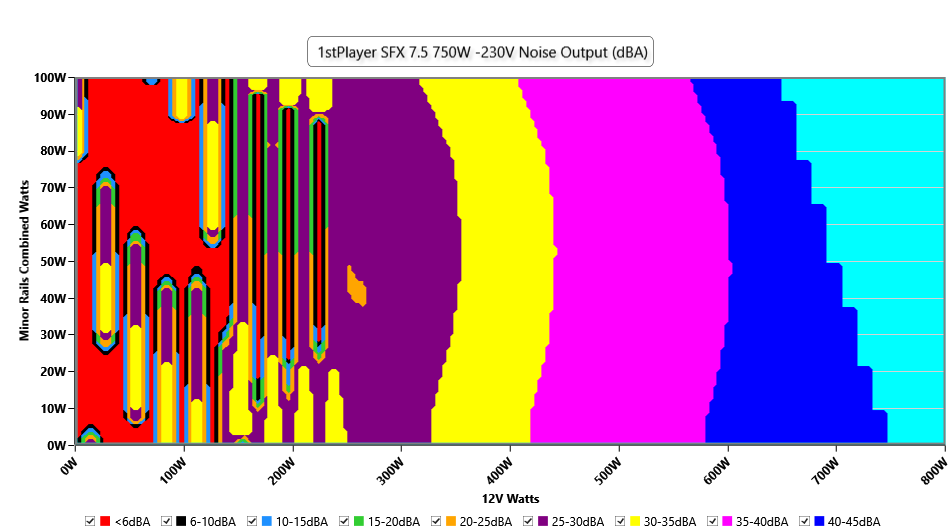Viewport: 950px width, 530px height.
Task: Click the Minor Rails Combined Watts label
Action: [x=24, y=260]
